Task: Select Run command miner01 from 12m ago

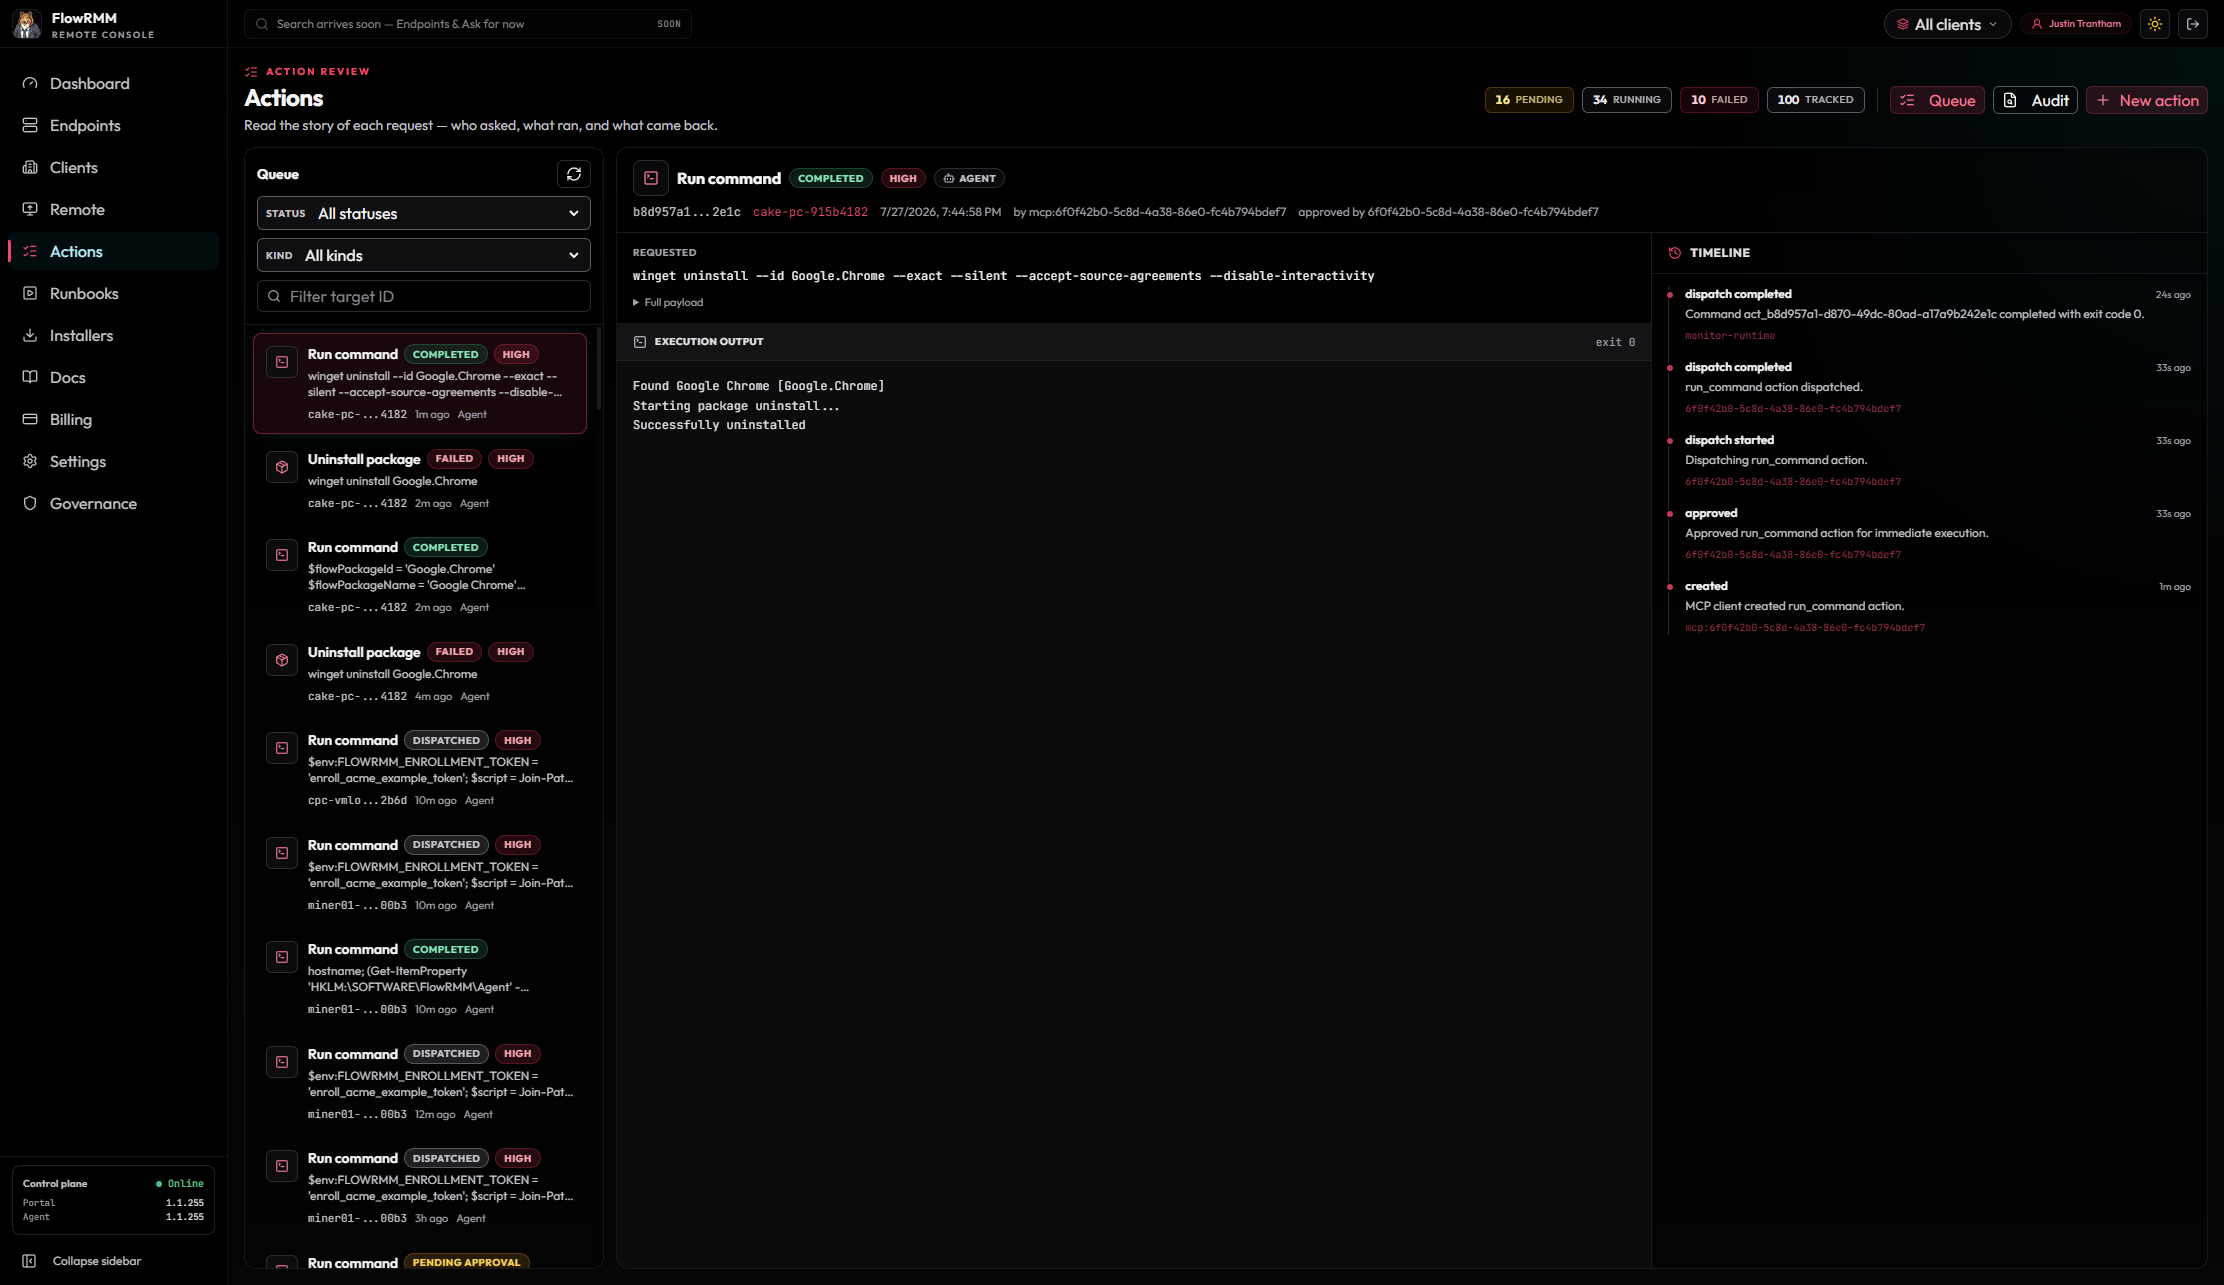Action: 420,1084
